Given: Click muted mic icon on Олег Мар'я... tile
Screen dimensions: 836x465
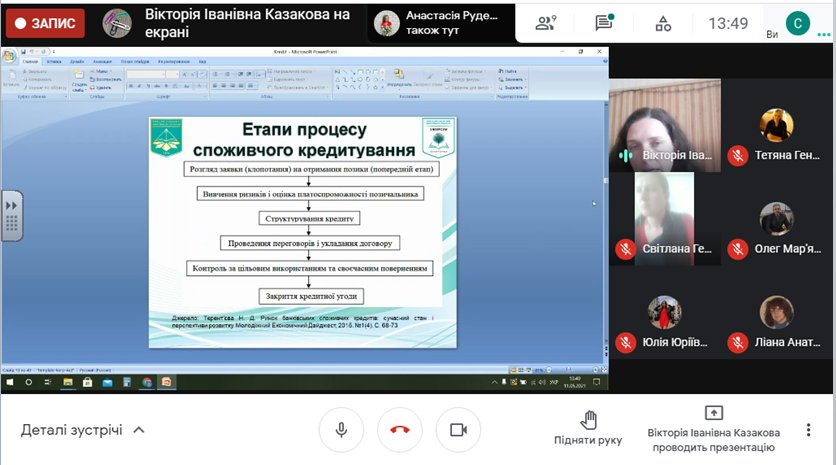Looking at the screenshot, I should pyautogui.click(x=738, y=249).
